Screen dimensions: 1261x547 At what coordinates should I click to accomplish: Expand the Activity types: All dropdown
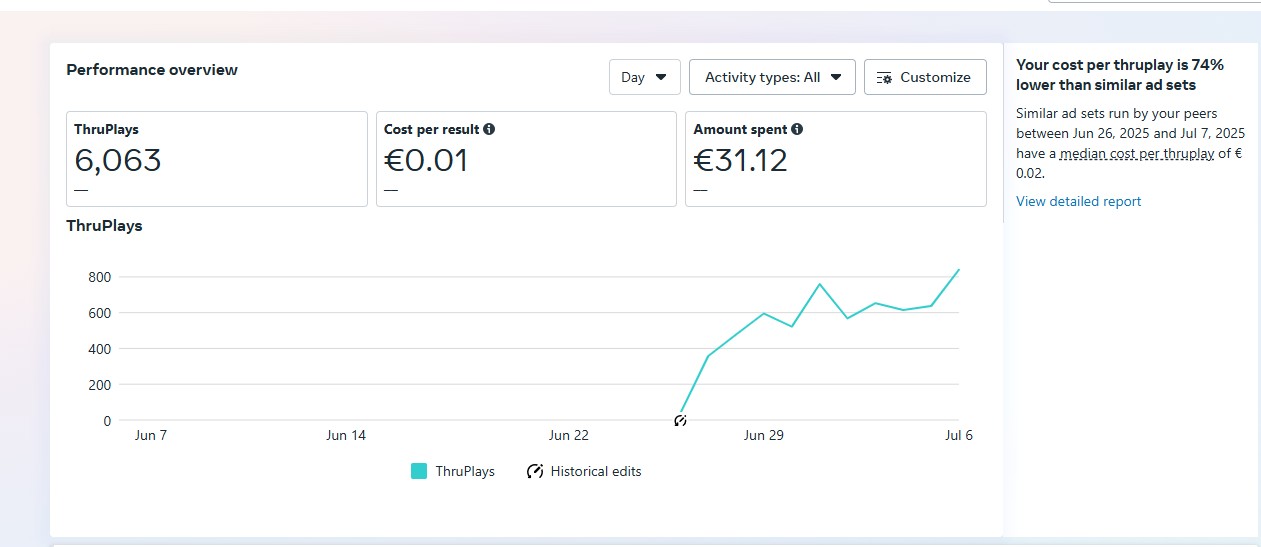point(772,77)
